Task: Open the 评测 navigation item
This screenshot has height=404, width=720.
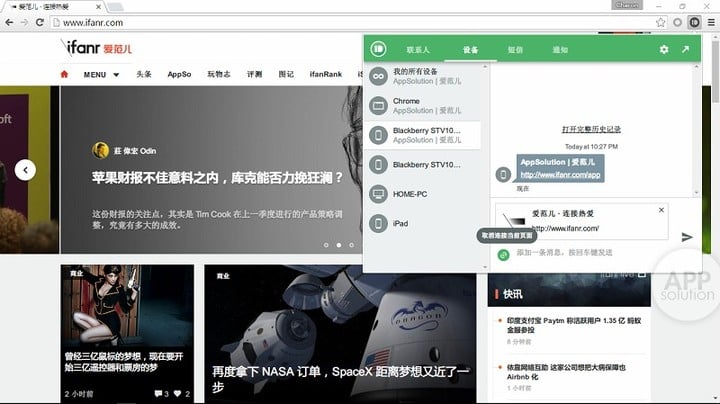Action: point(254,74)
